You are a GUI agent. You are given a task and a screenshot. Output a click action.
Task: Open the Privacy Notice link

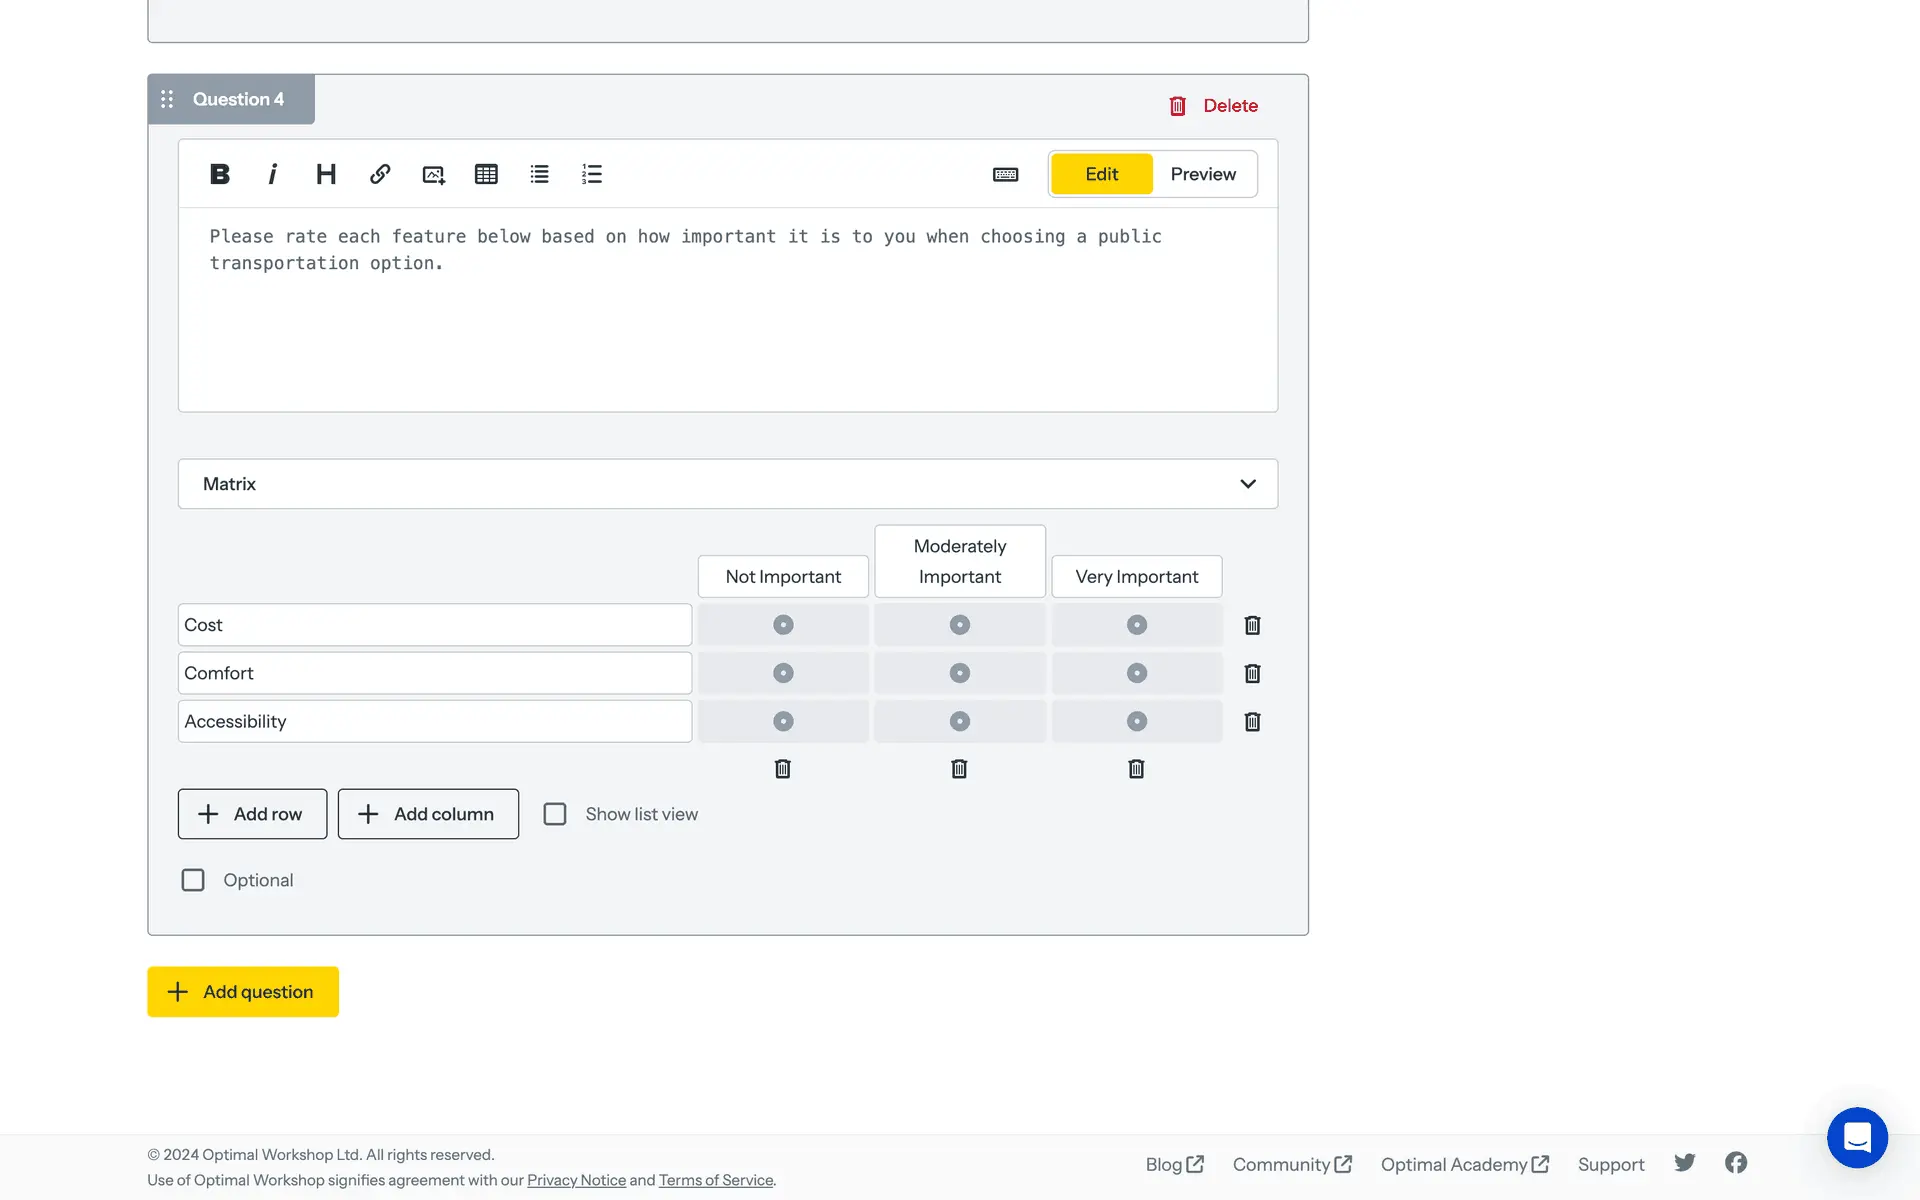pos(576,1180)
